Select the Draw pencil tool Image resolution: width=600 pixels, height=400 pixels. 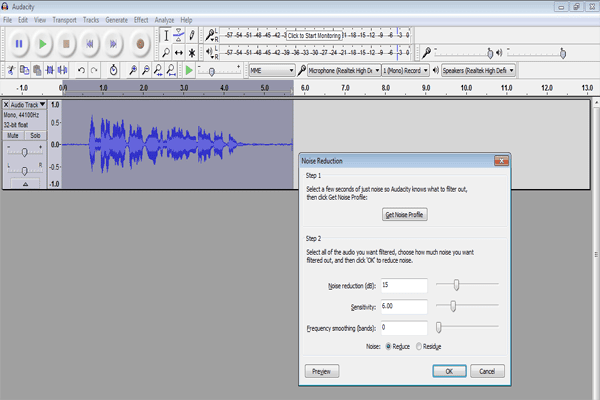click(x=192, y=36)
